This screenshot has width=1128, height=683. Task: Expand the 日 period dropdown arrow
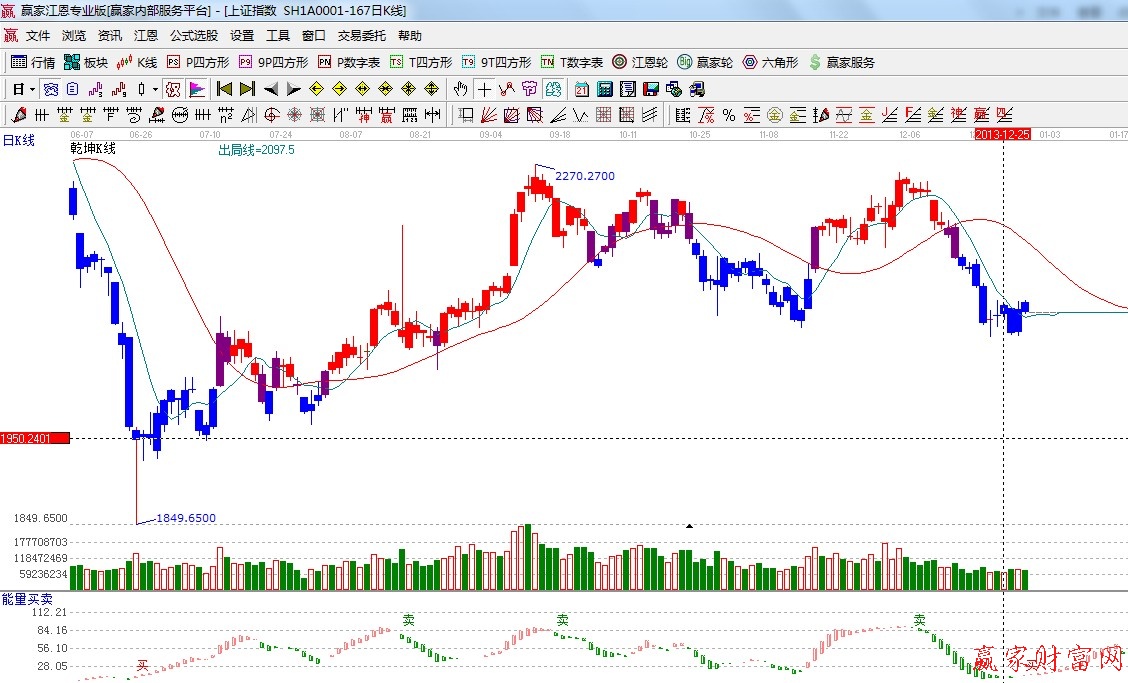click(32, 89)
